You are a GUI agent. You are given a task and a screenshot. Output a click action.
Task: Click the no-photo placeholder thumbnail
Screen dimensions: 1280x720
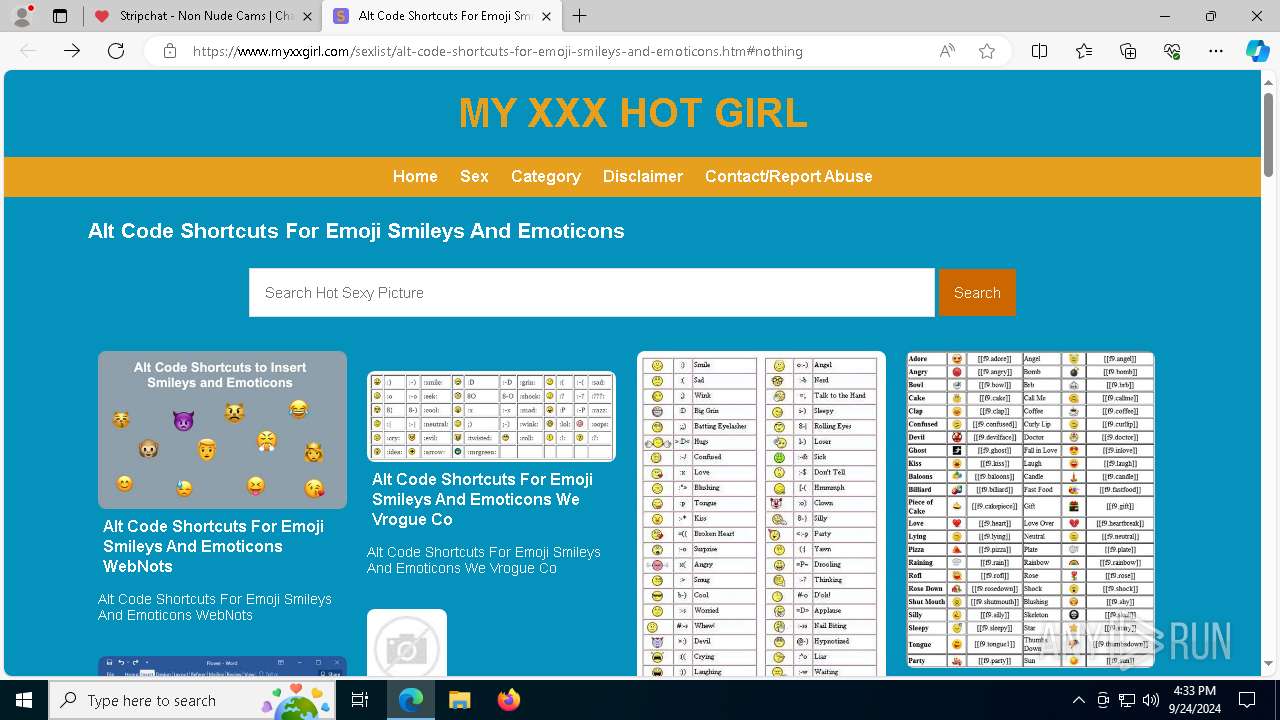(x=407, y=644)
